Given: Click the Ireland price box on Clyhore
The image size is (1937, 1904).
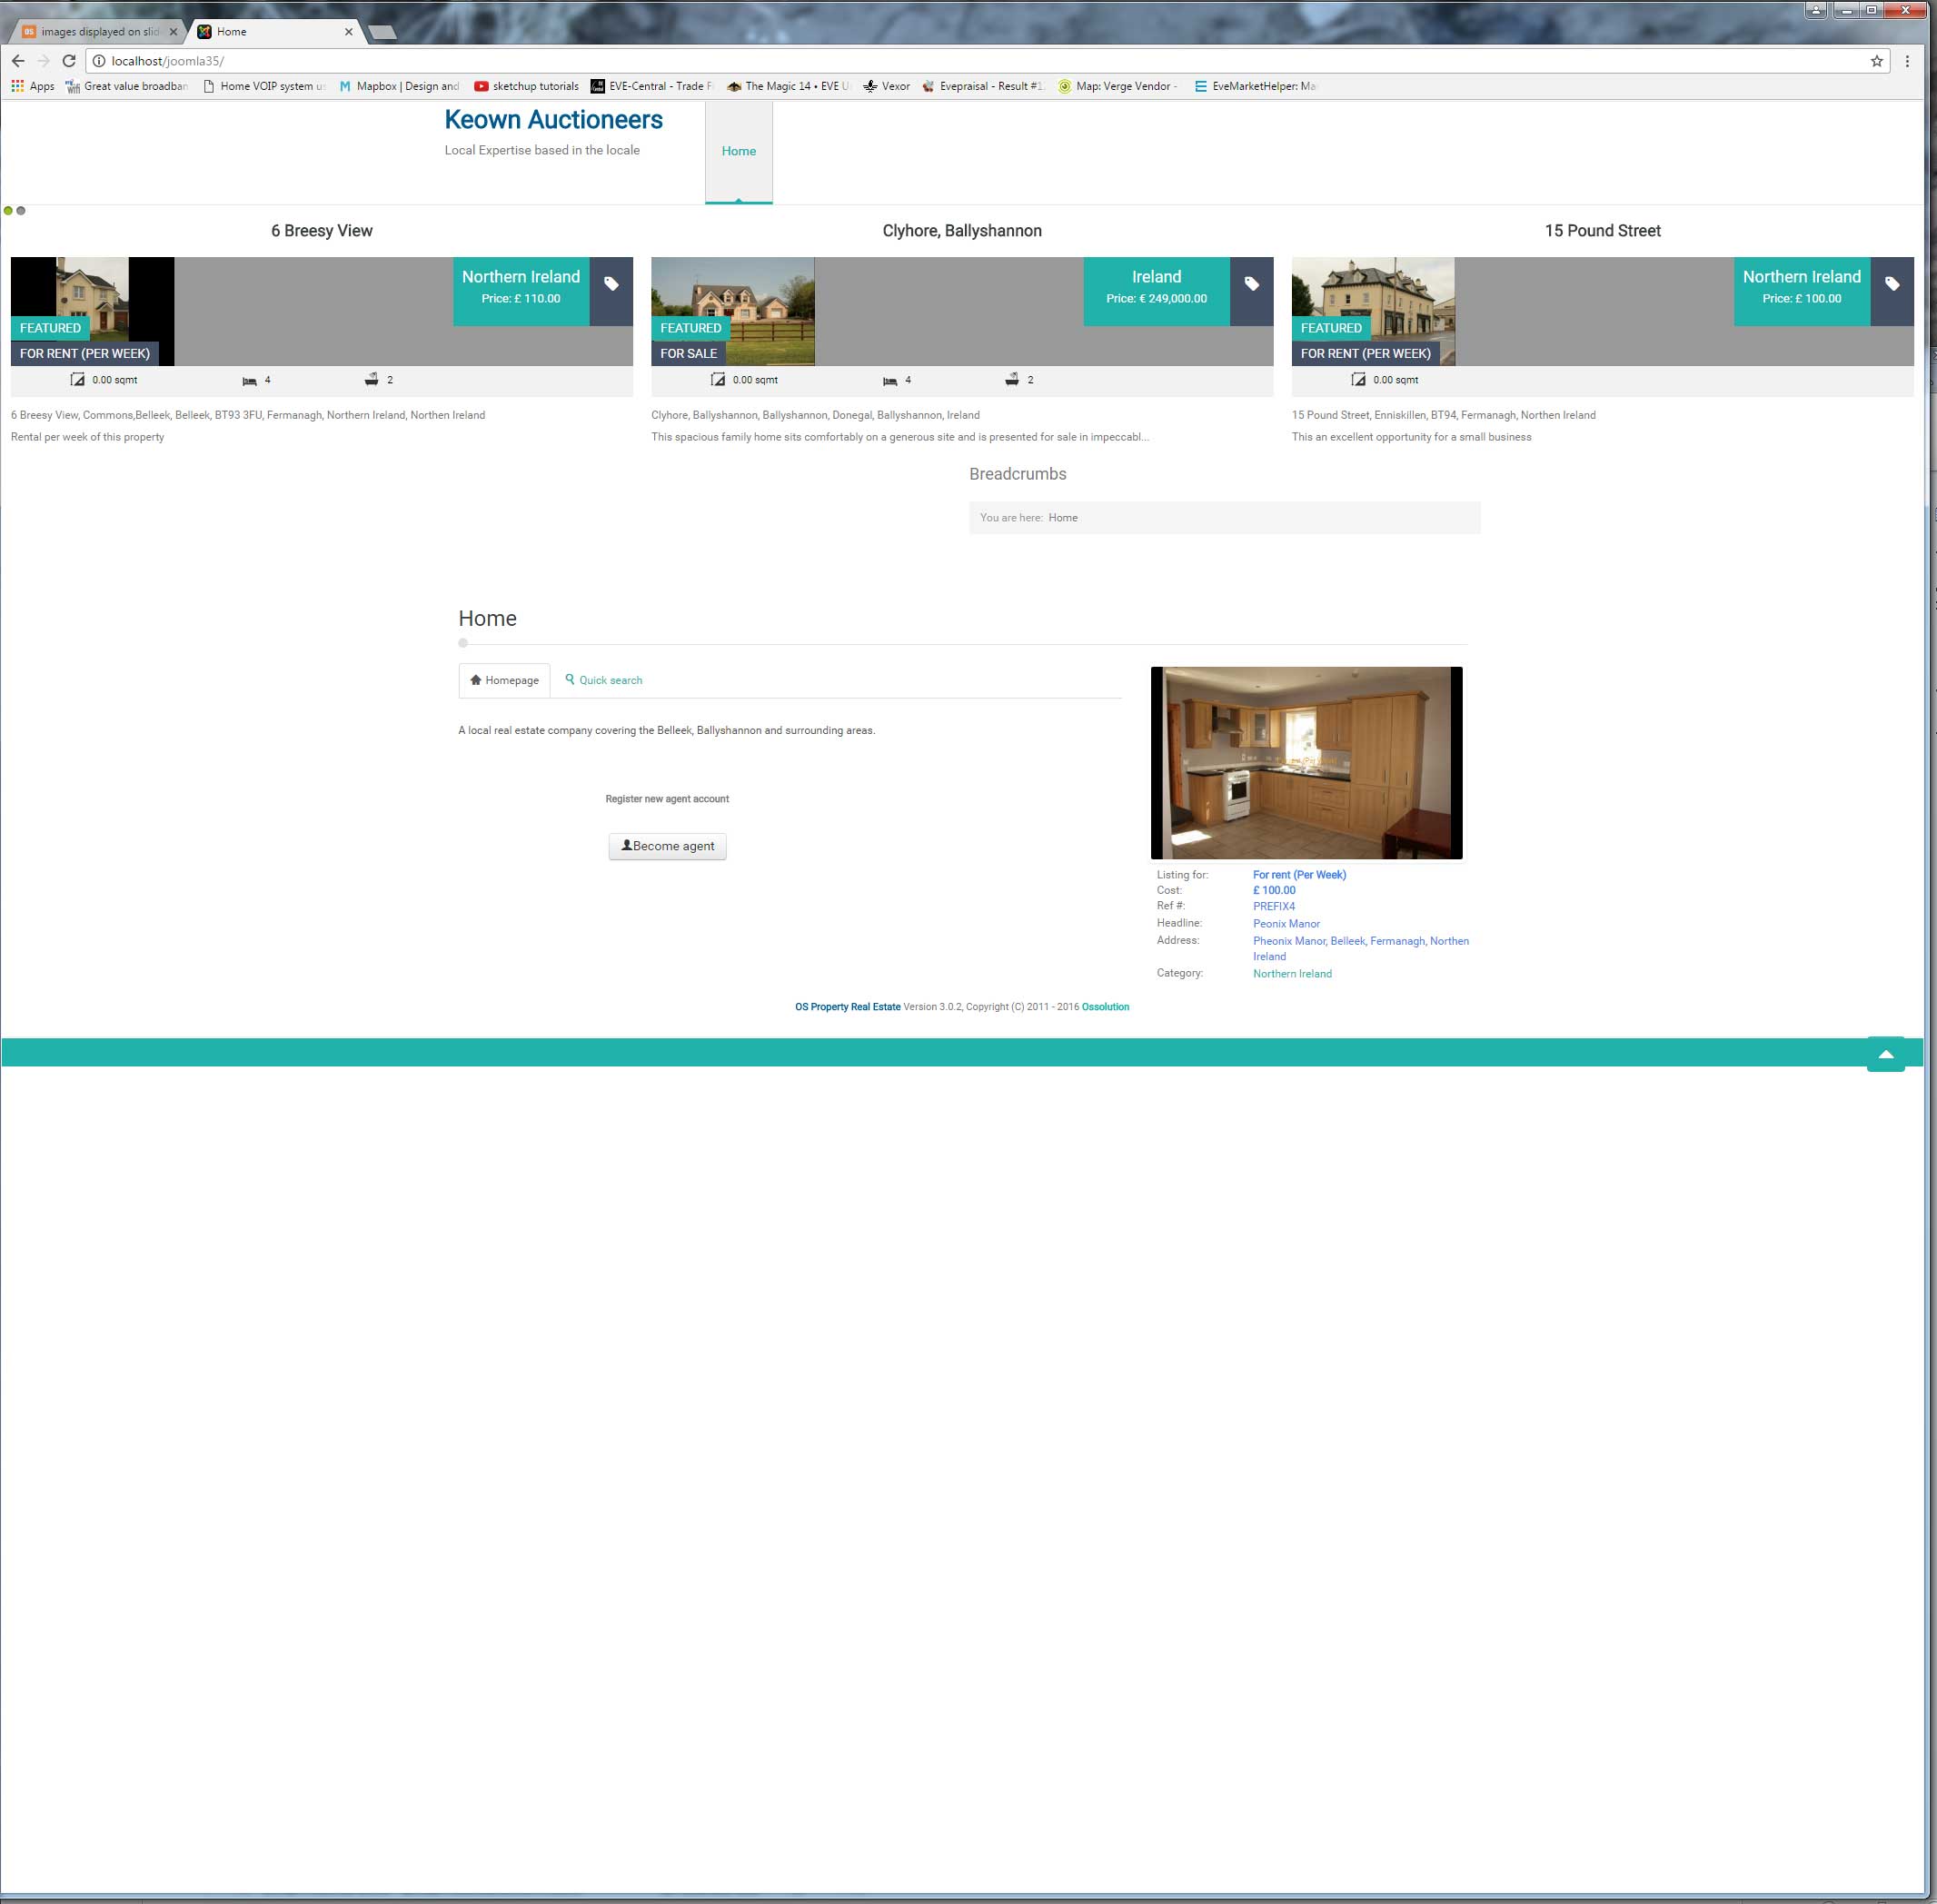Looking at the screenshot, I should pos(1156,291).
